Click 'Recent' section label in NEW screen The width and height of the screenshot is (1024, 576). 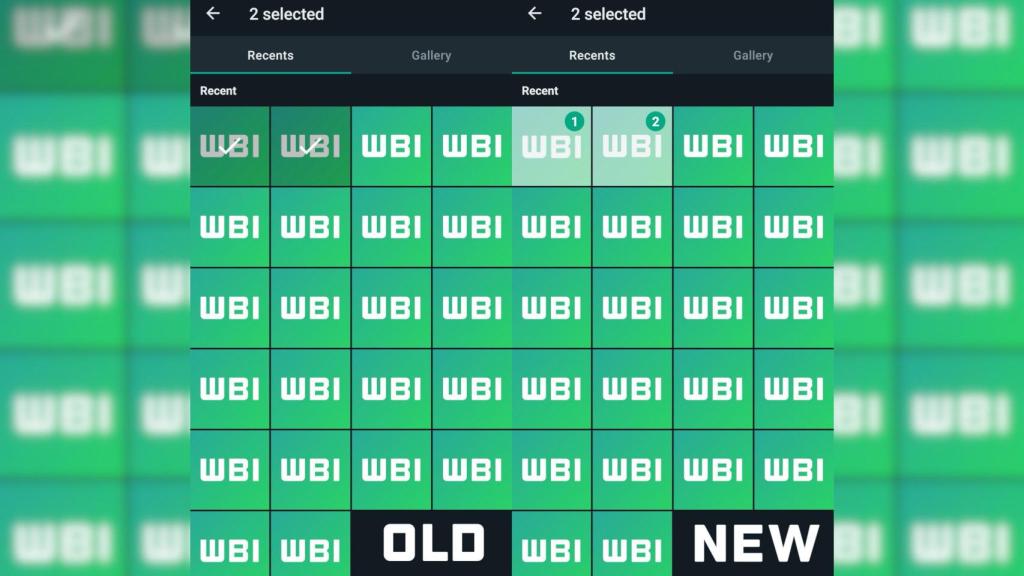(539, 91)
